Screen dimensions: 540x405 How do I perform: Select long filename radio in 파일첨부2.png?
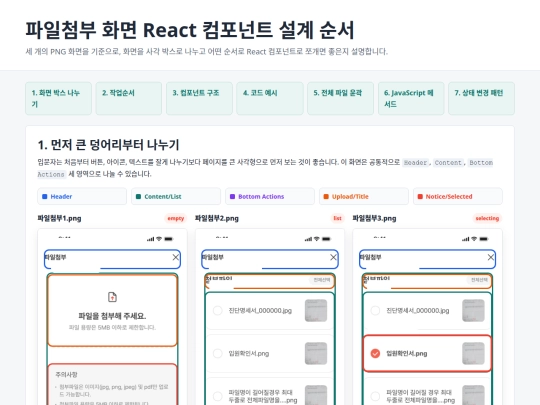218,396
